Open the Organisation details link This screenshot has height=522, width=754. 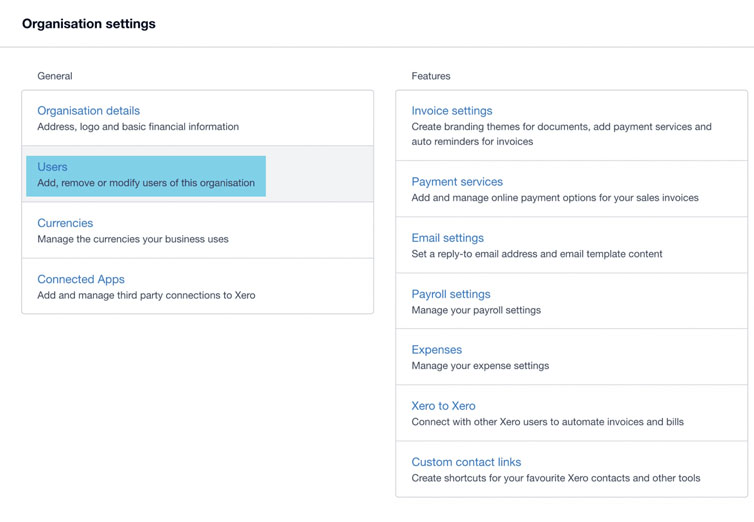pos(88,111)
